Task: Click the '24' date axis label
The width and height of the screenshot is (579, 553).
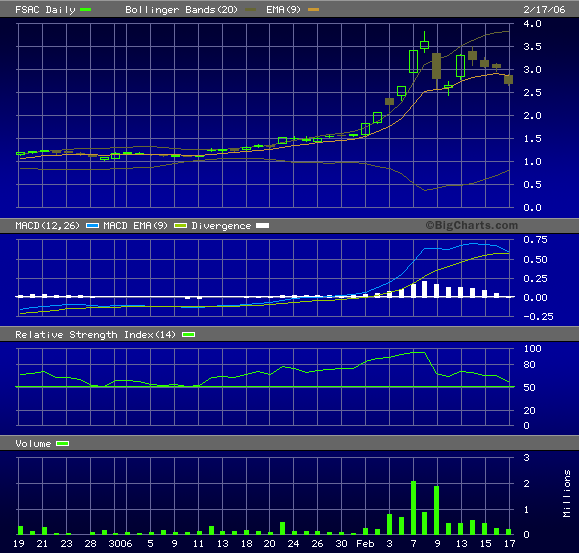Action: 293,544
